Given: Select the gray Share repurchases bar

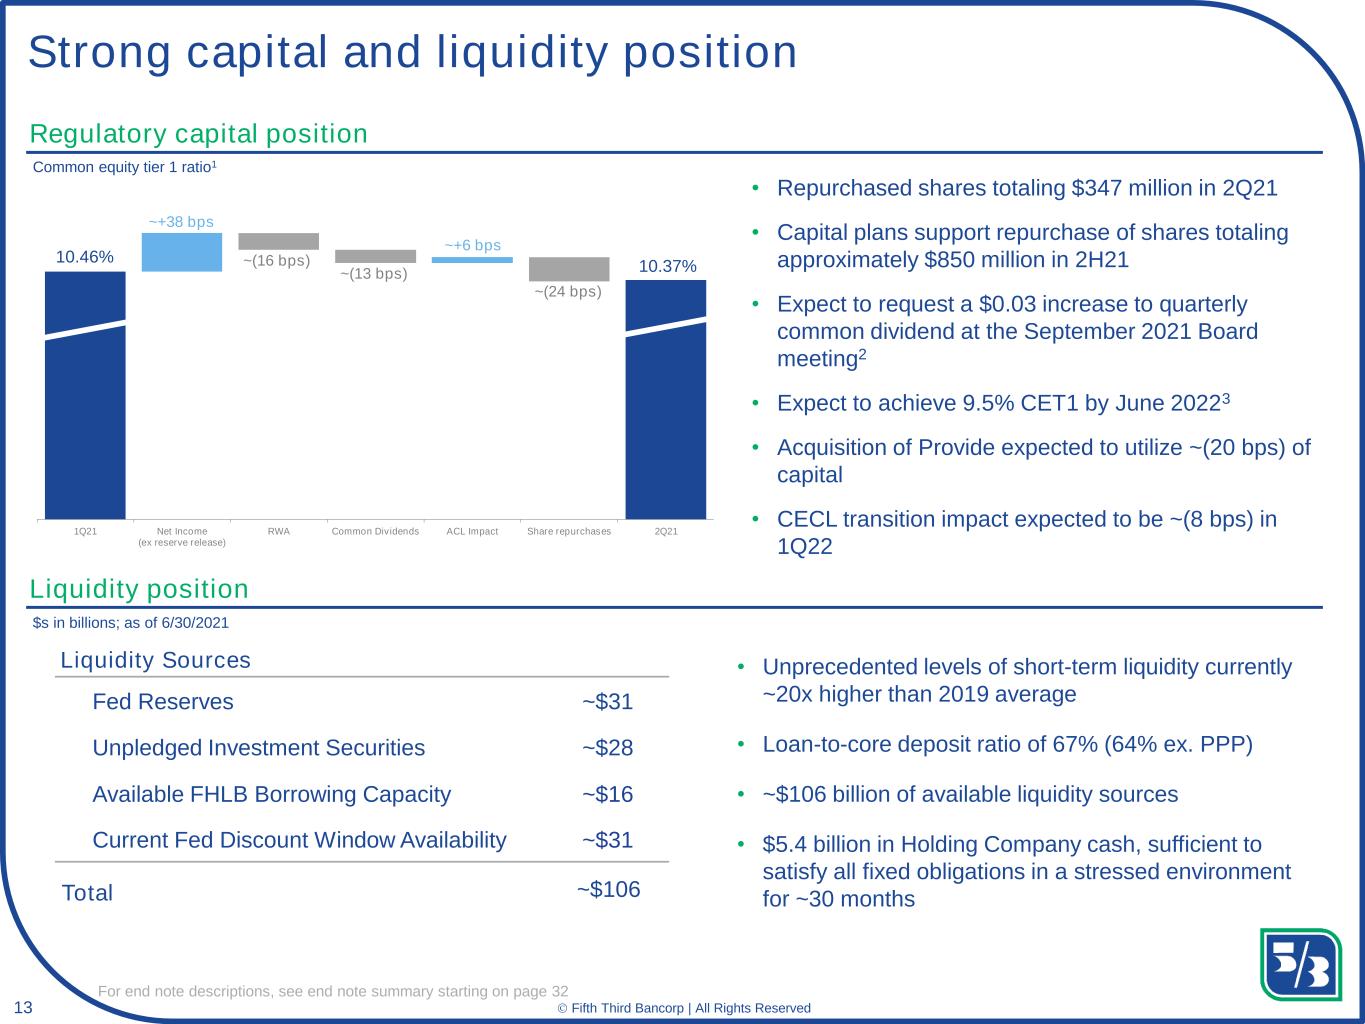Looking at the screenshot, I should coord(569,269).
